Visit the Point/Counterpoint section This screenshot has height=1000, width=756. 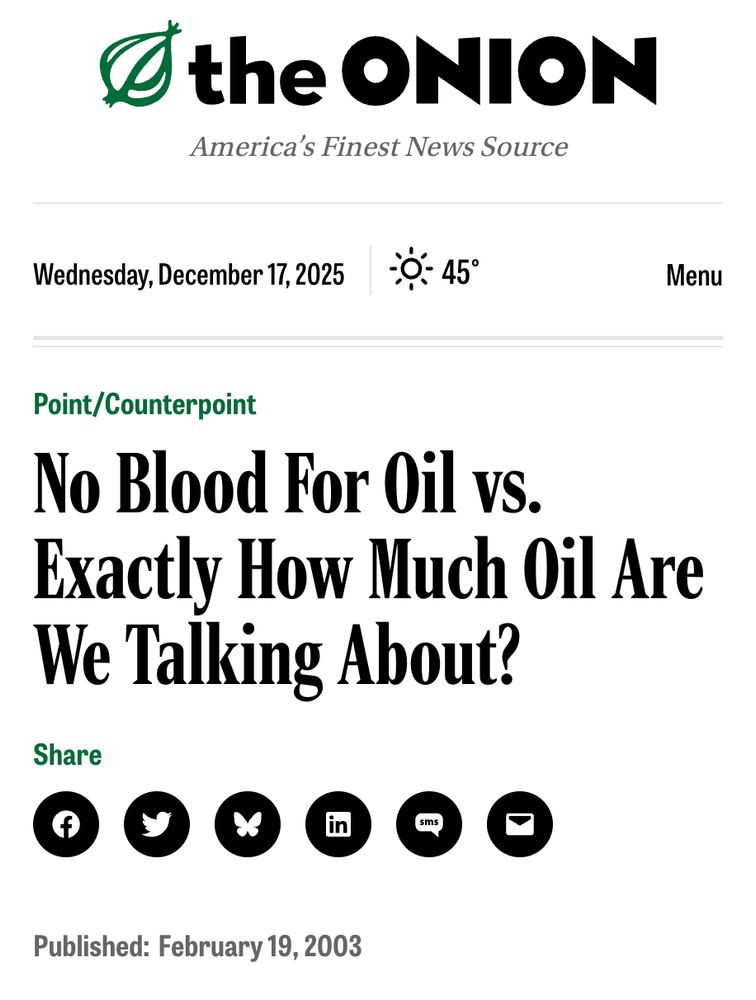144,404
